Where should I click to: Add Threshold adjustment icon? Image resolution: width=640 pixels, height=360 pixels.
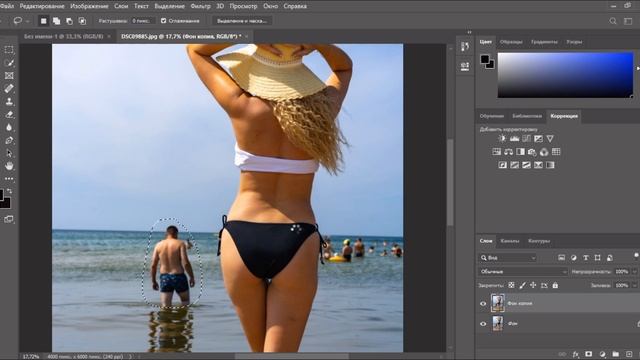click(x=527, y=165)
